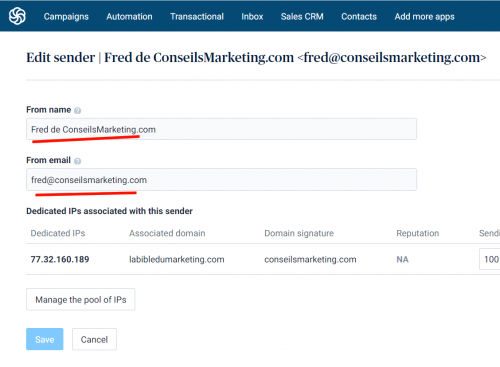Click the Sendinblue logo icon

point(17,16)
